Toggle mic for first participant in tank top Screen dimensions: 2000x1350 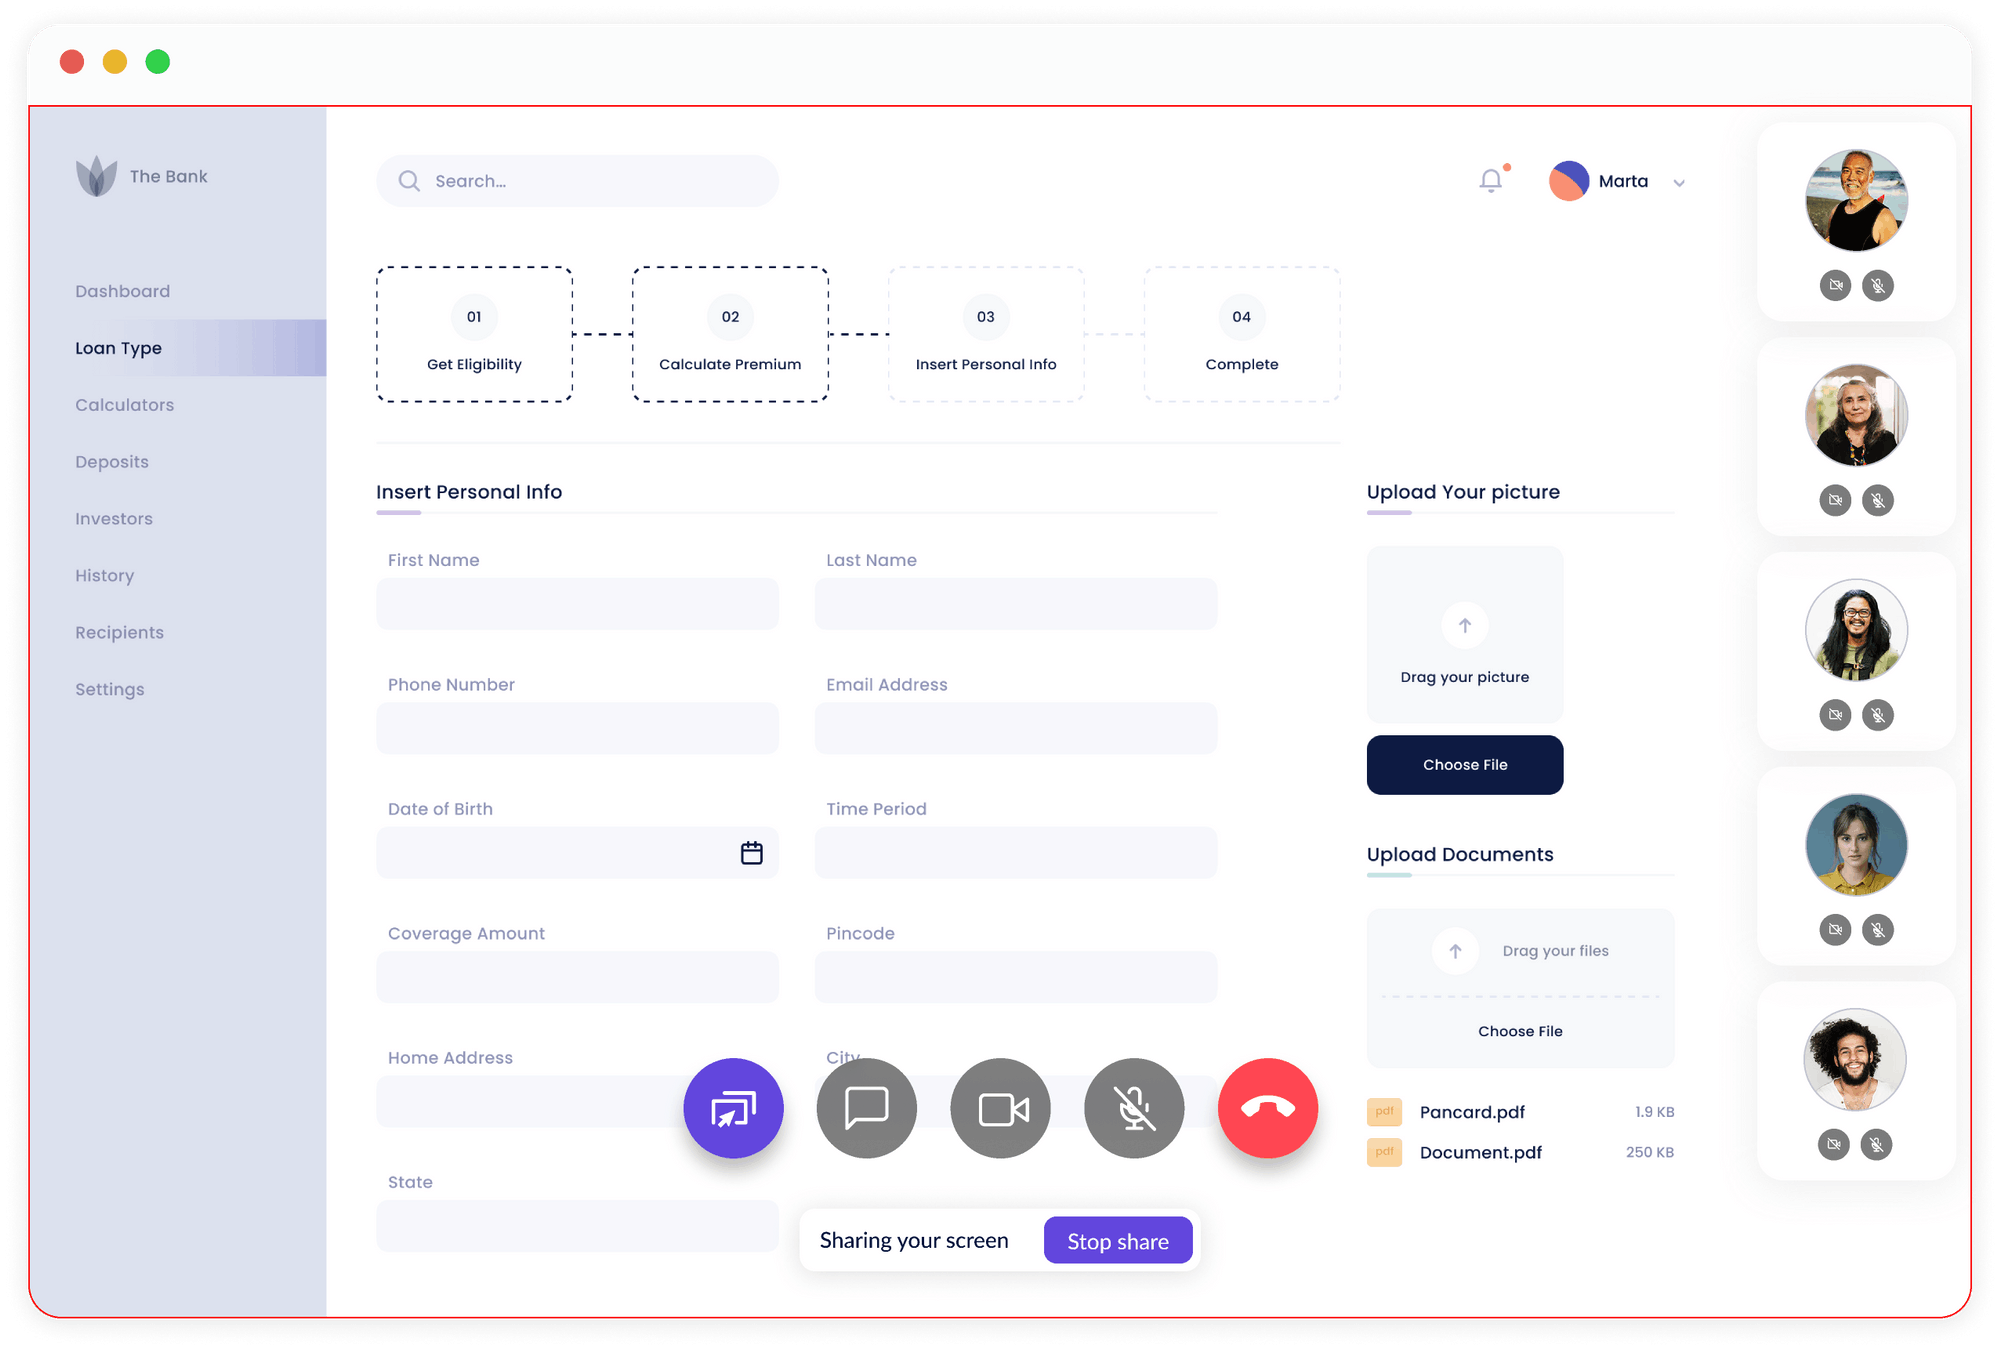[1878, 286]
